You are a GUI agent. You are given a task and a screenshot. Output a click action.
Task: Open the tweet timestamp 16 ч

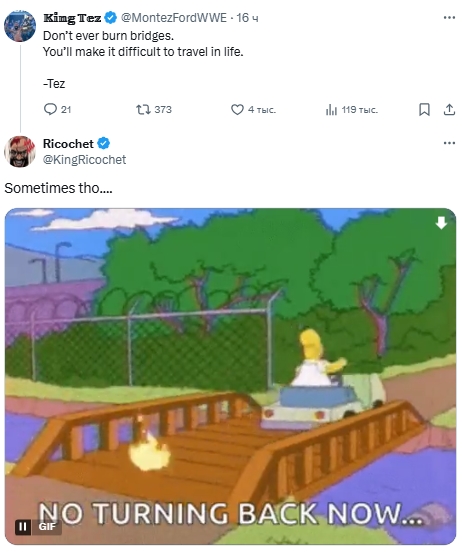(x=247, y=18)
